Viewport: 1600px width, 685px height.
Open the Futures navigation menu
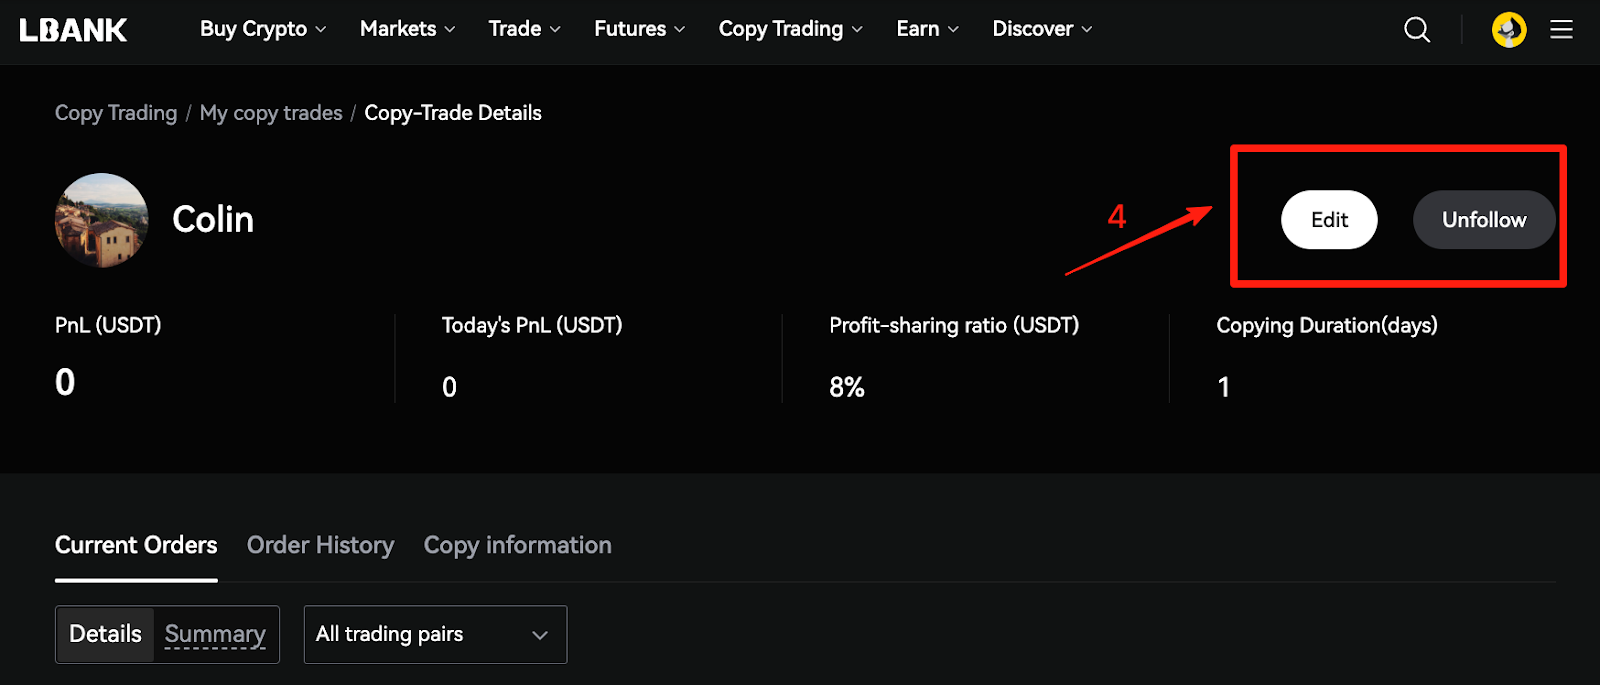coord(639,29)
